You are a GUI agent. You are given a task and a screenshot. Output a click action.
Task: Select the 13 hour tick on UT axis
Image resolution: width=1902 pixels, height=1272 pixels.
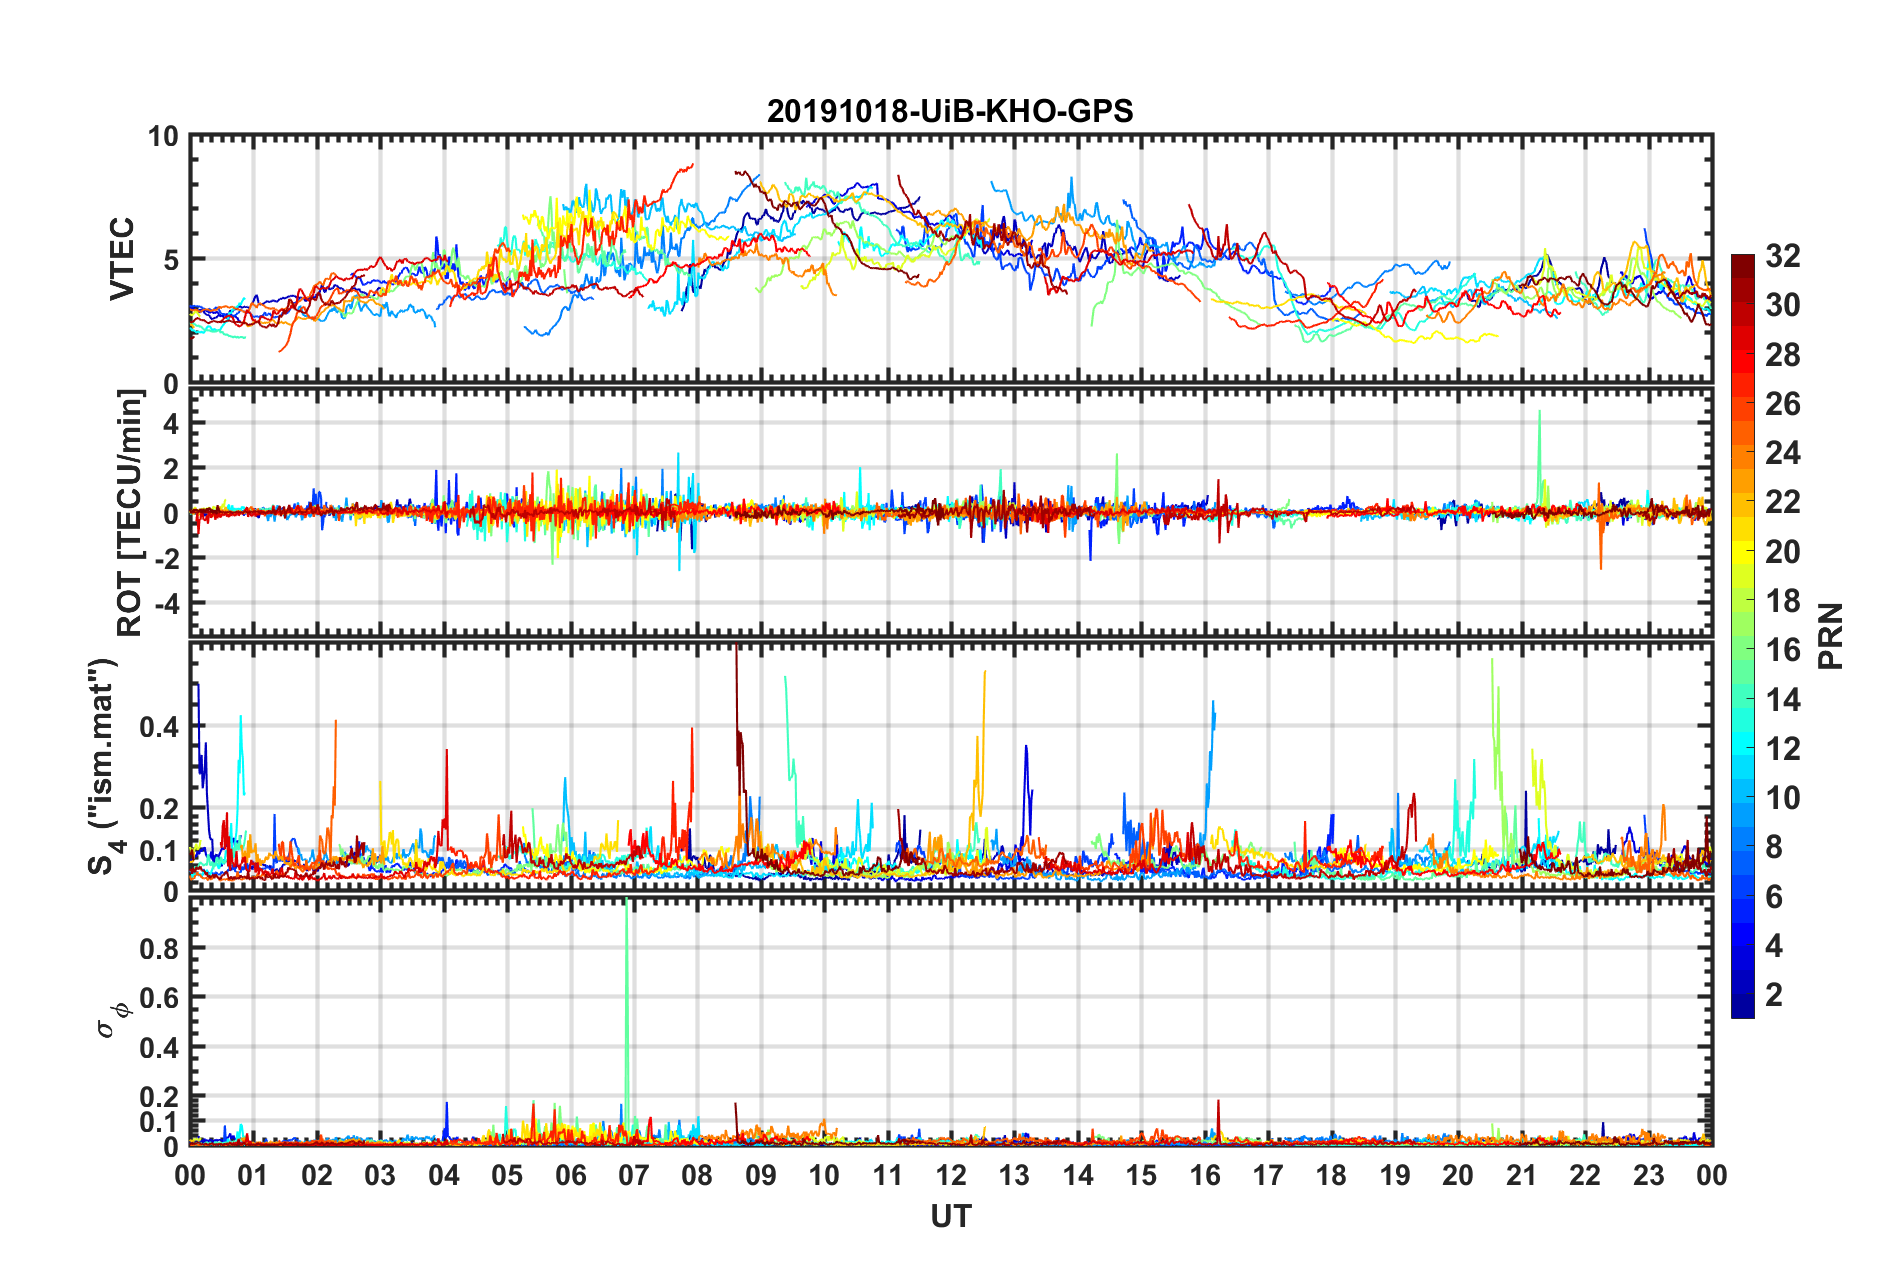1015,1174
